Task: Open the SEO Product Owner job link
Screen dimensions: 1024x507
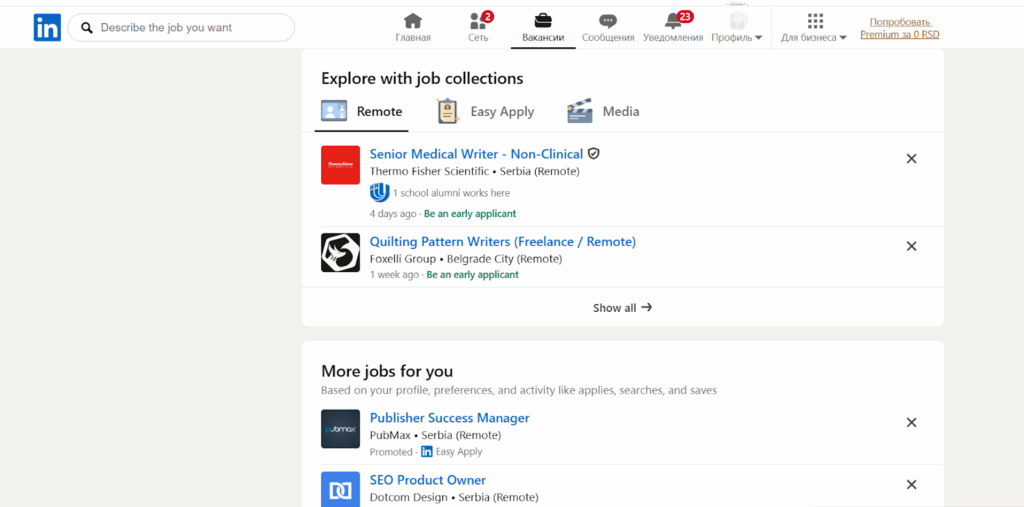Action: (x=427, y=480)
